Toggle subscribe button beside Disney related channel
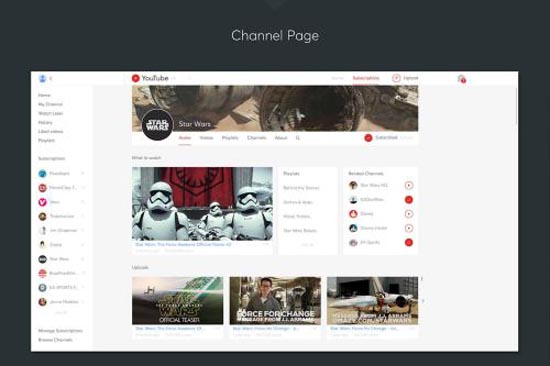The width and height of the screenshot is (550, 366). tap(409, 214)
